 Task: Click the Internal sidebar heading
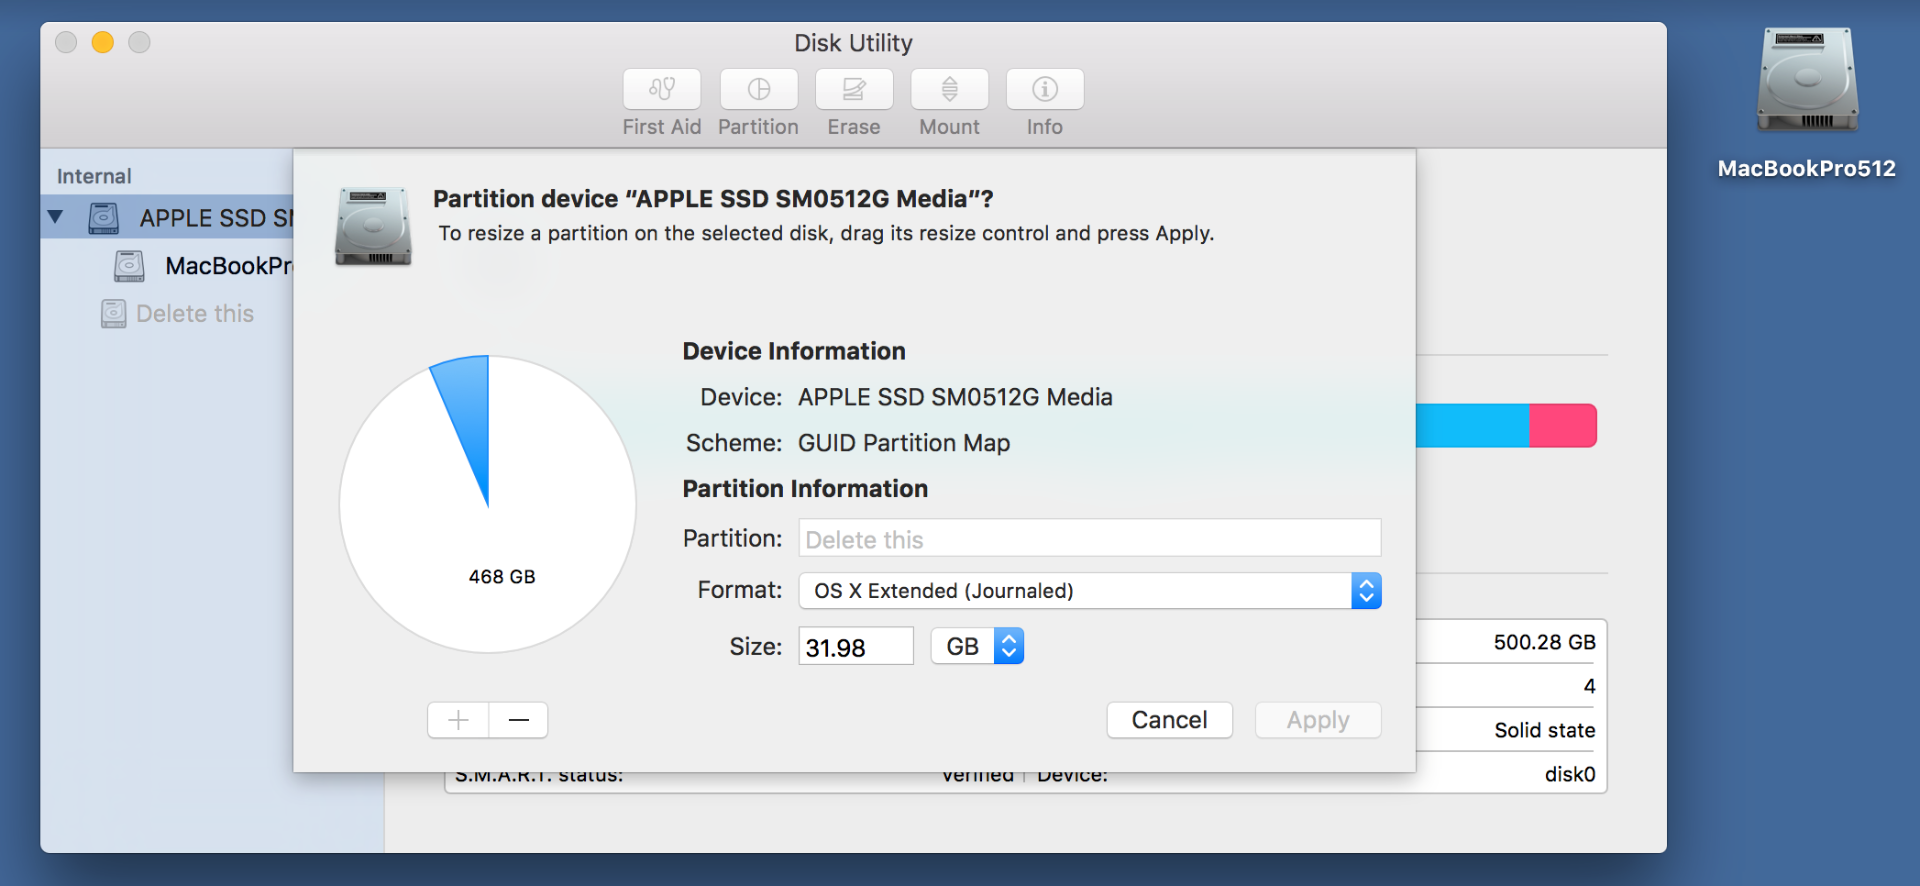94,176
